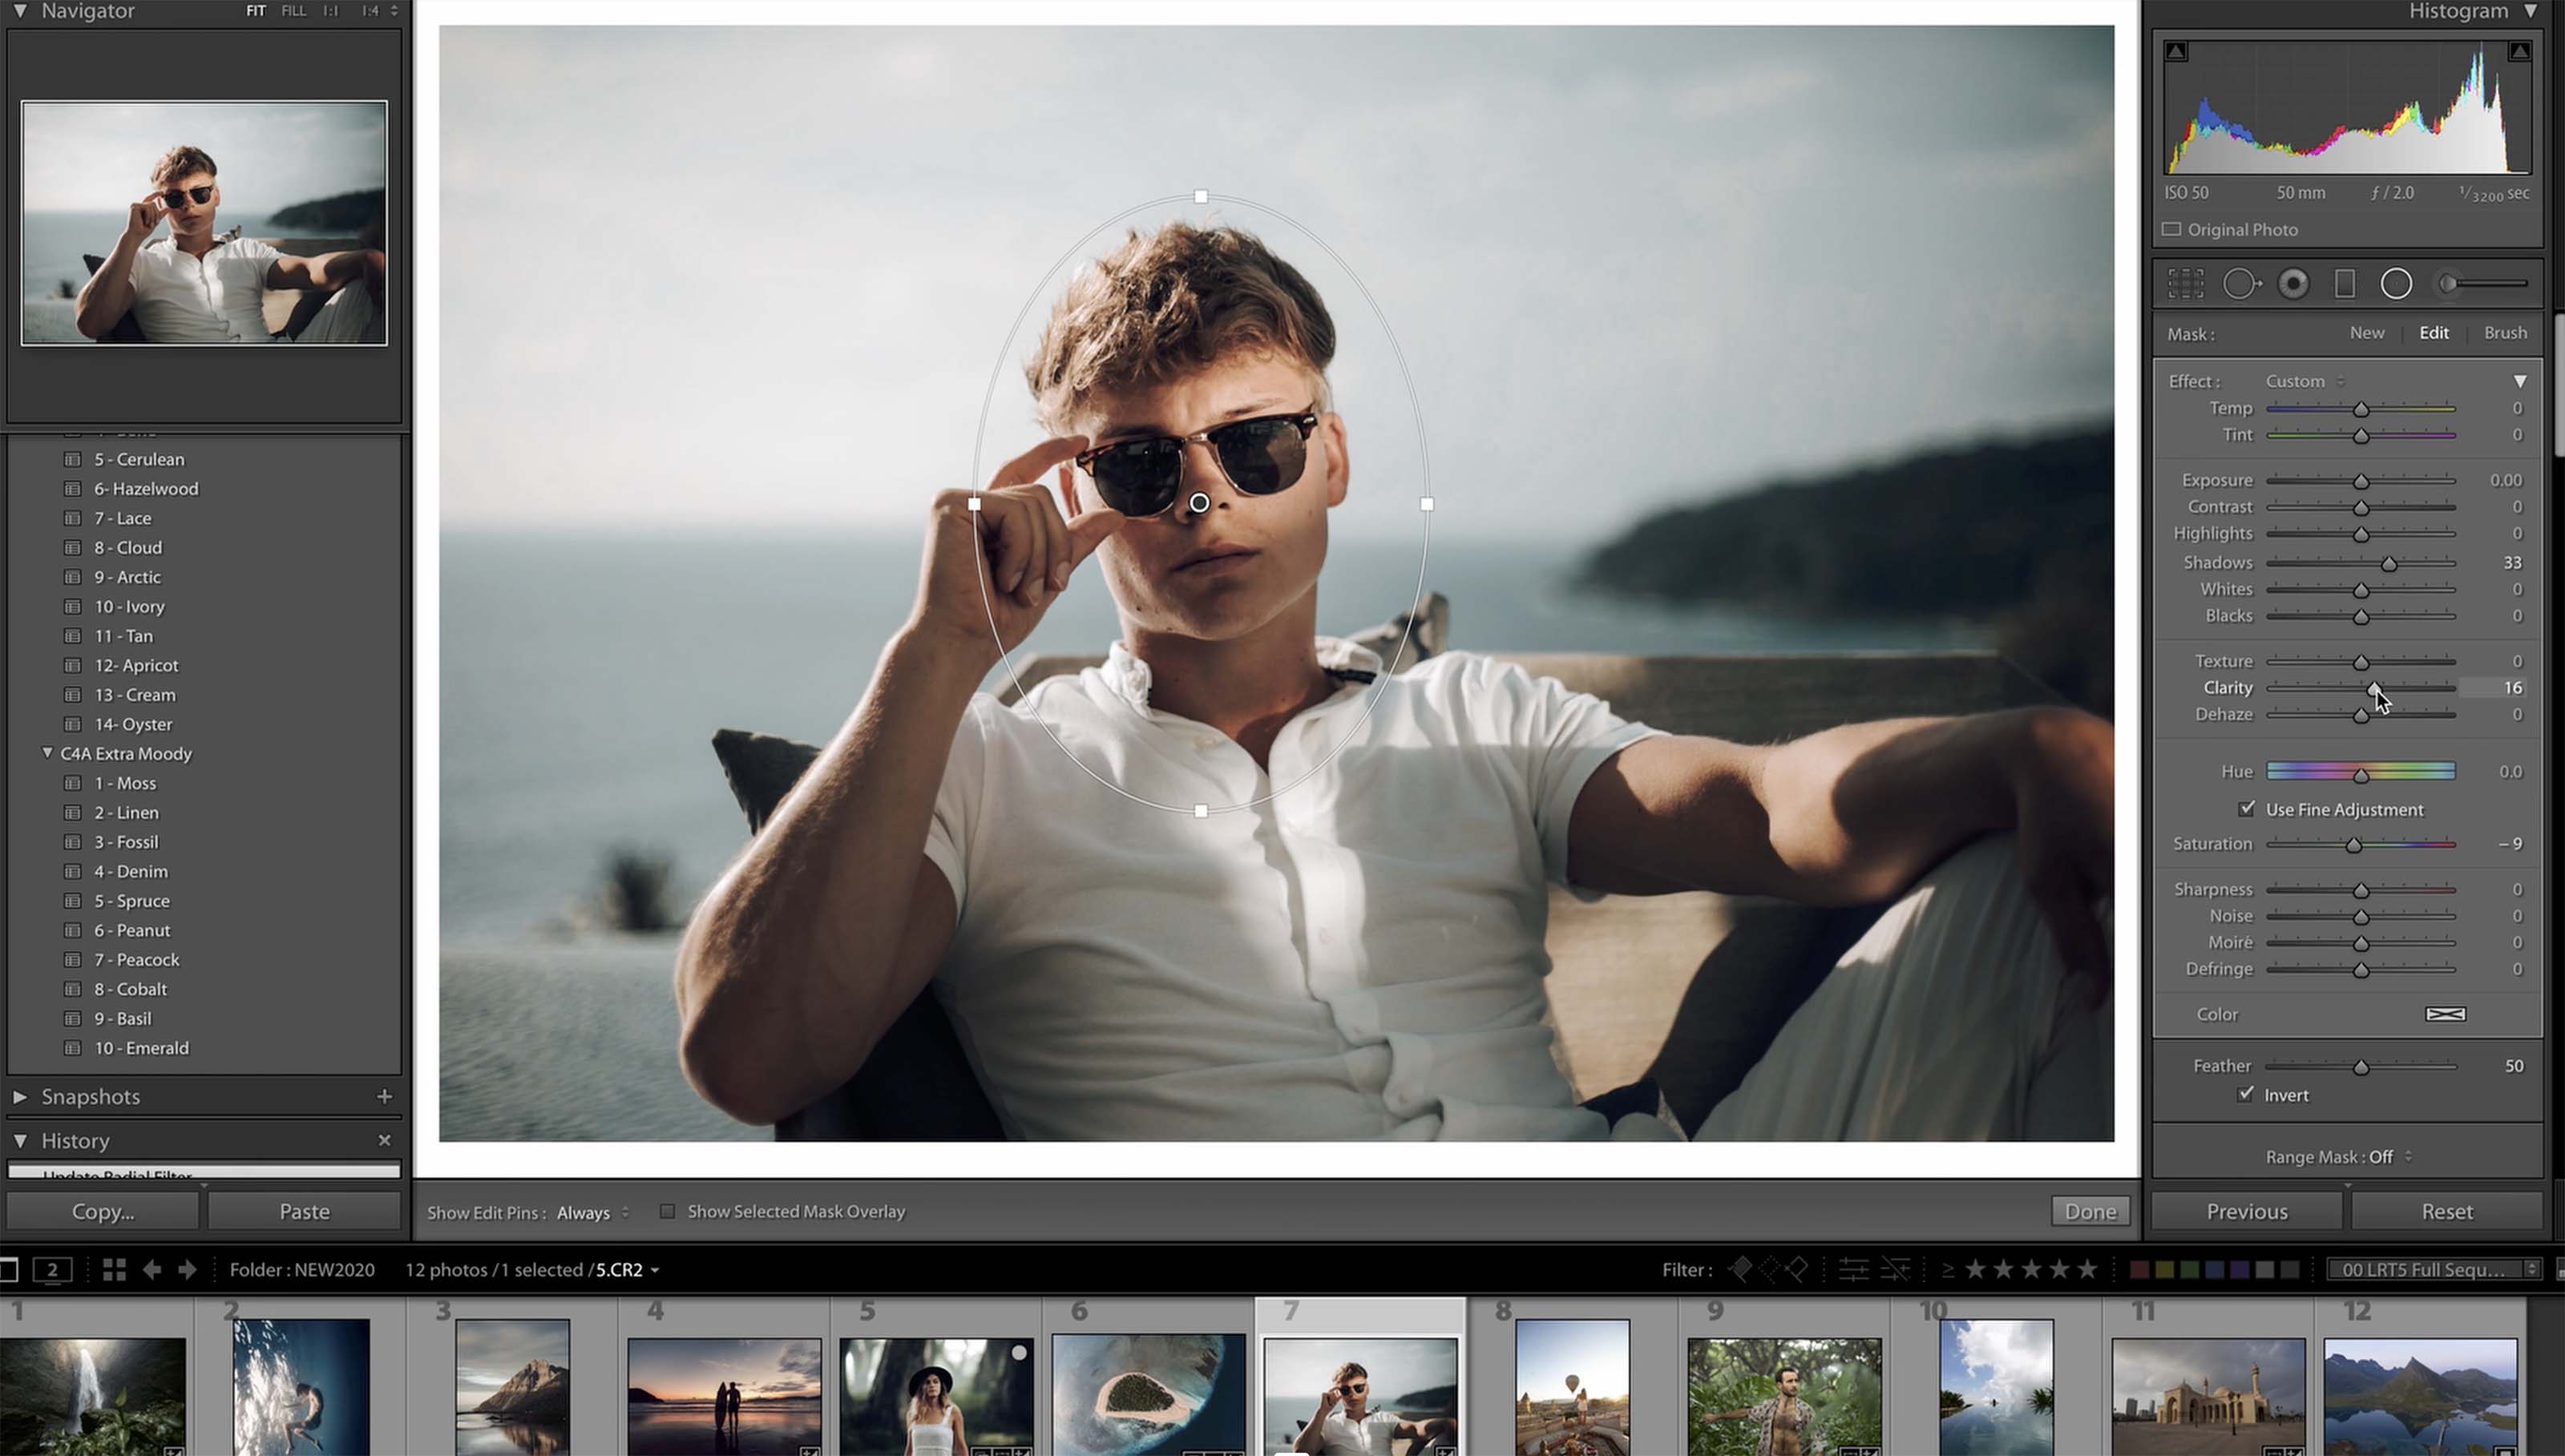The image size is (2565, 1456).
Task: Choose the Red Eye Correction tool
Action: click(x=2293, y=284)
